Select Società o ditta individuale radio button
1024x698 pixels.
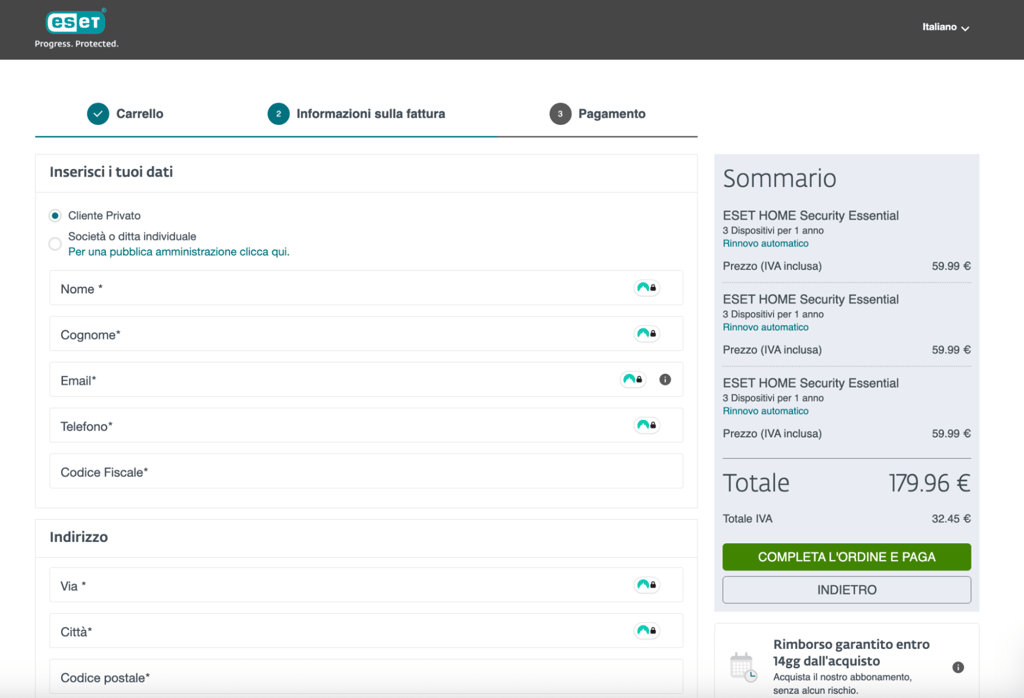point(55,244)
